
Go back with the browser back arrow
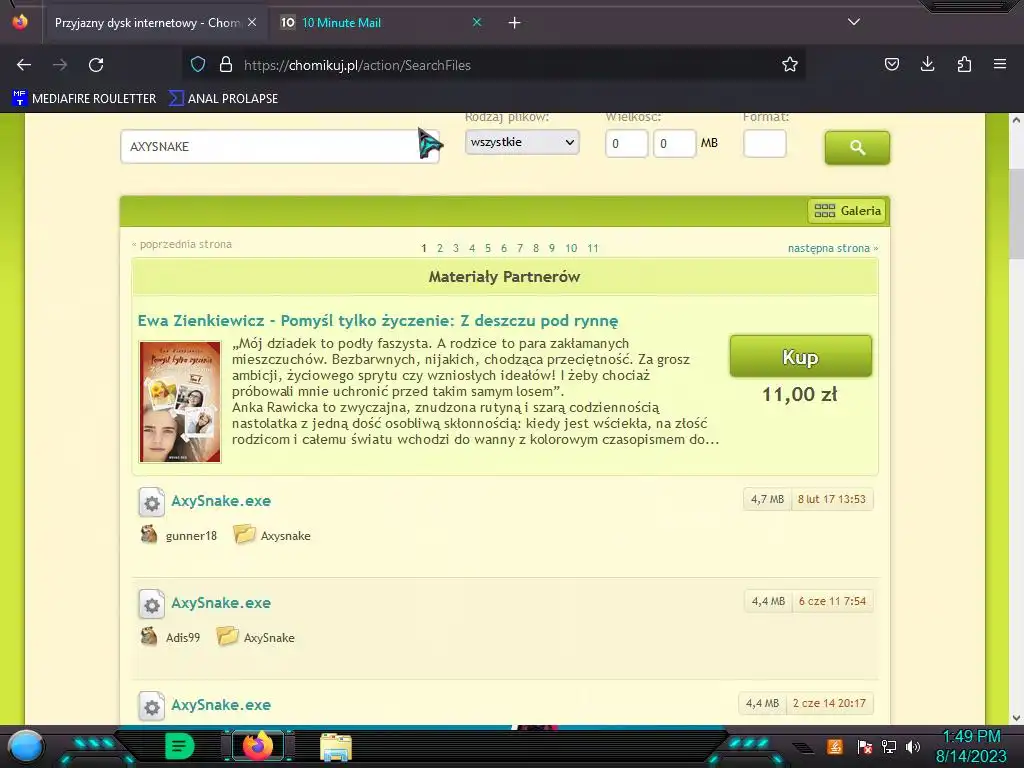(x=24, y=65)
